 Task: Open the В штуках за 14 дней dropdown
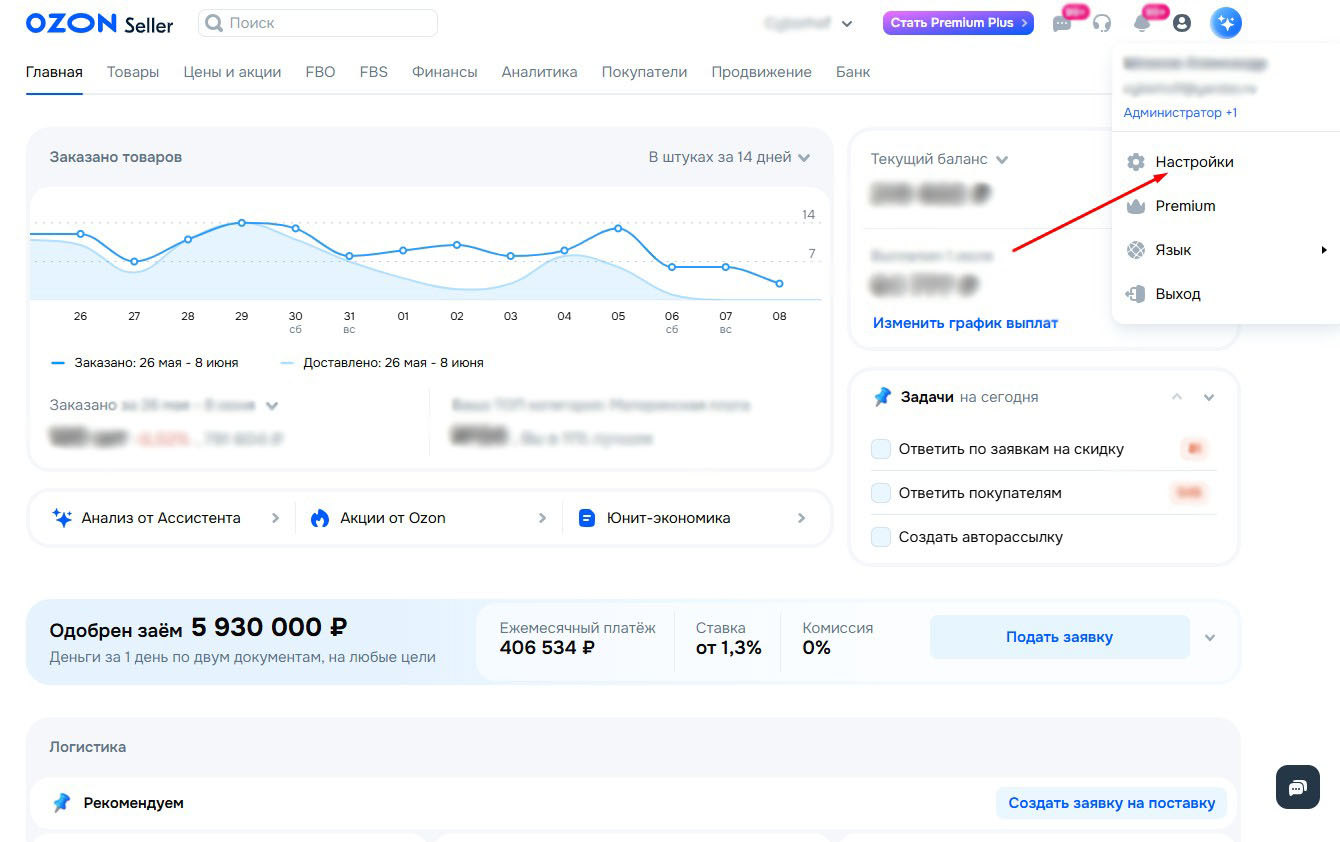[x=729, y=157]
